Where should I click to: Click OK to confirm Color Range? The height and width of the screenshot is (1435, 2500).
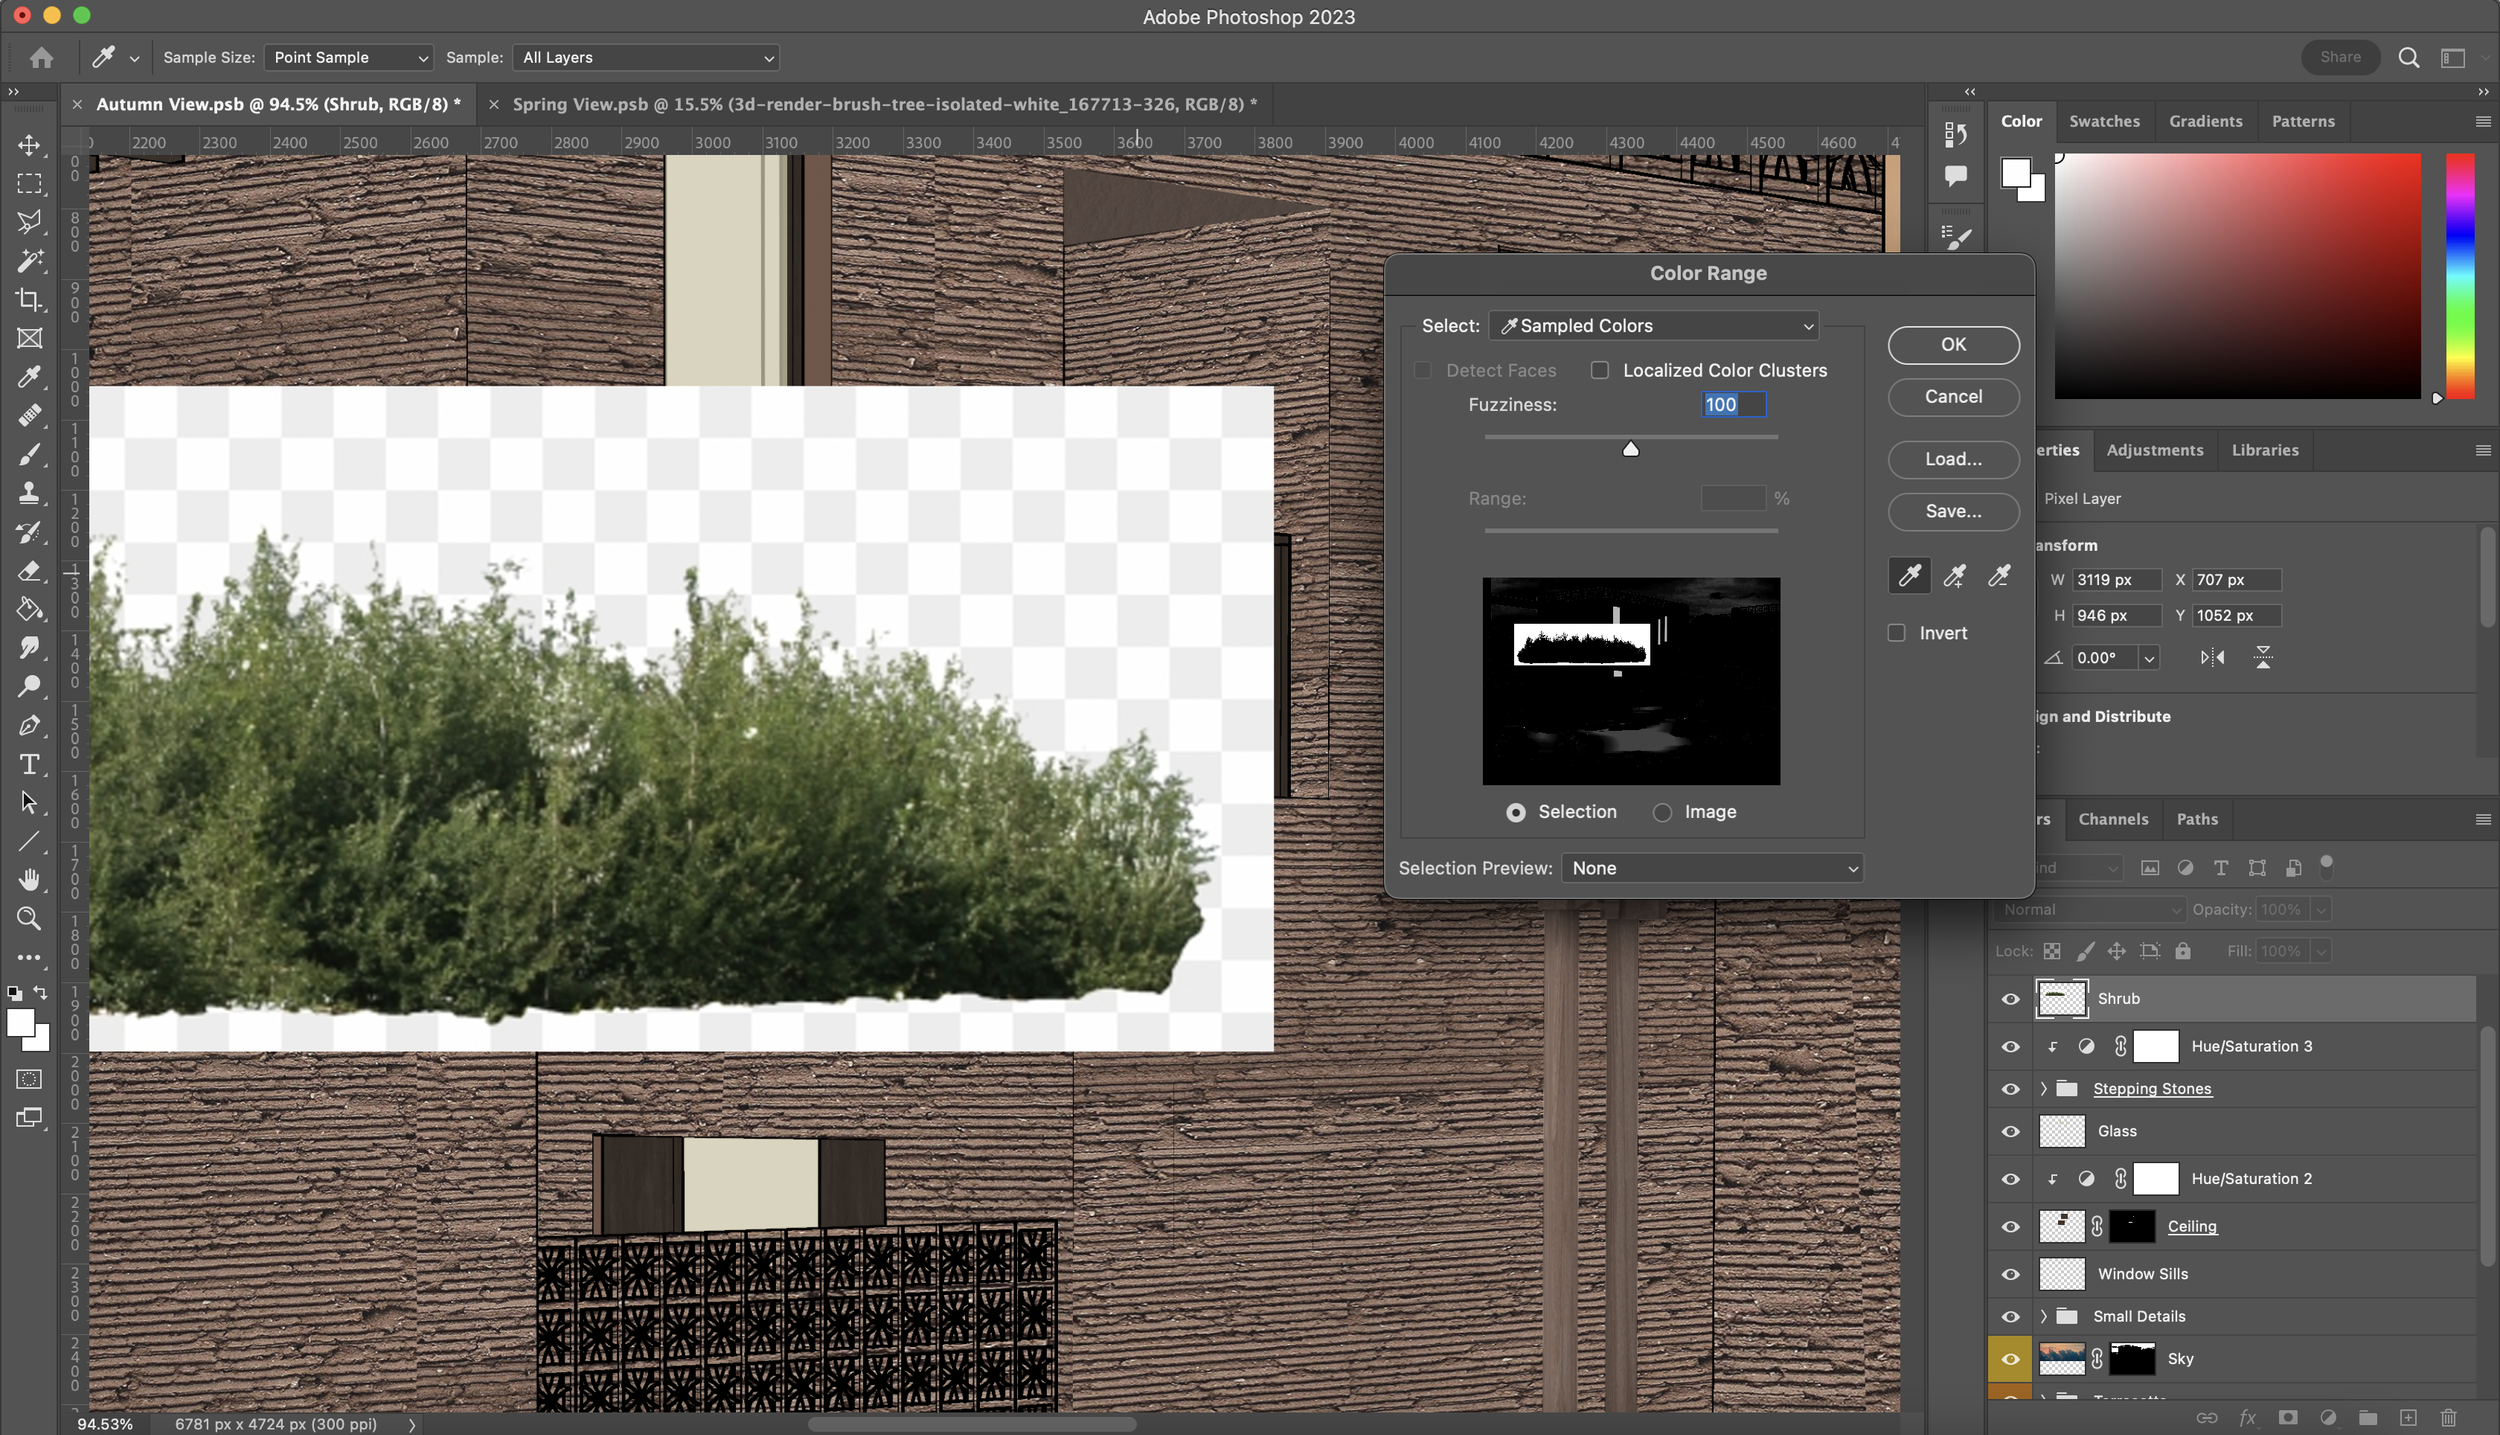[x=1954, y=343]
